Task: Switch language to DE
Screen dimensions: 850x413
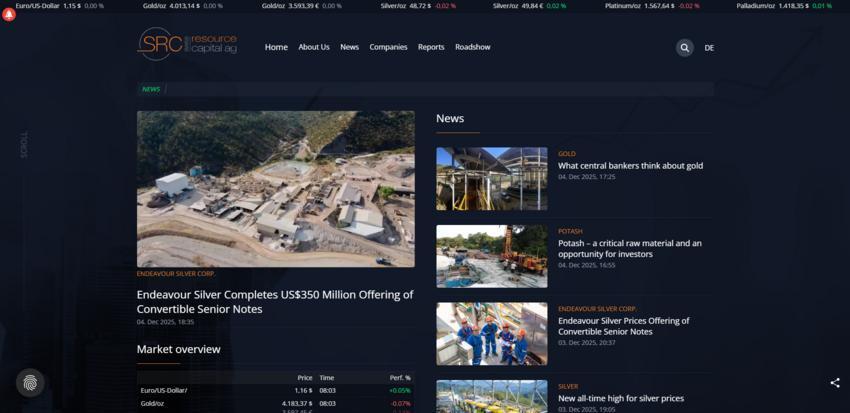Action: tap(709, 48)
